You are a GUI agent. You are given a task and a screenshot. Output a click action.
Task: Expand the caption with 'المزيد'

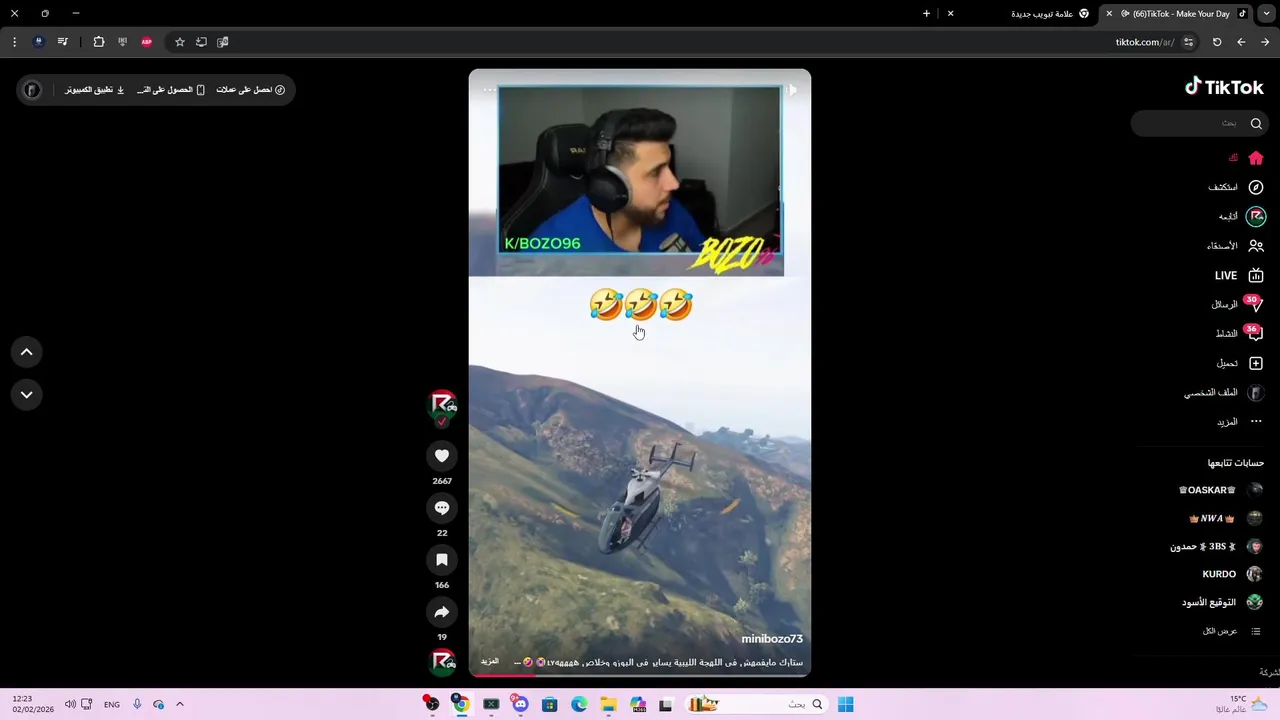coord(490,661)
